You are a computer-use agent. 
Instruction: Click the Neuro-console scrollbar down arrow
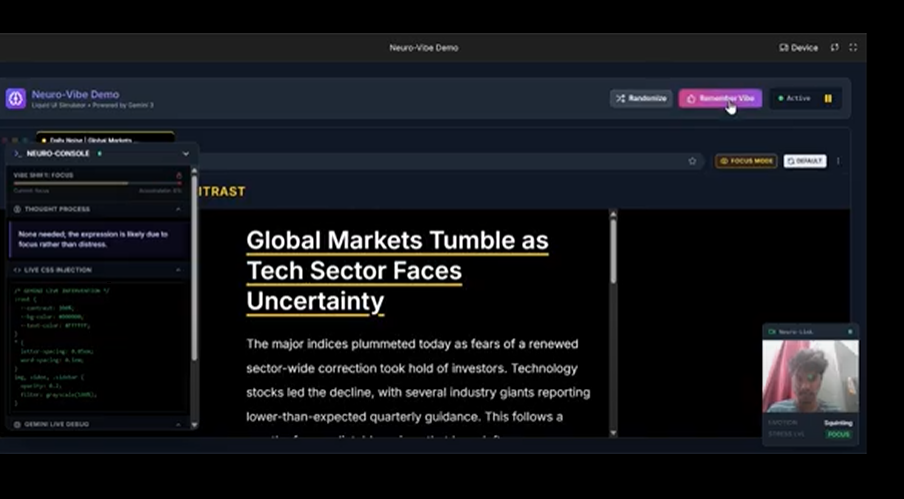coord(194,425)
